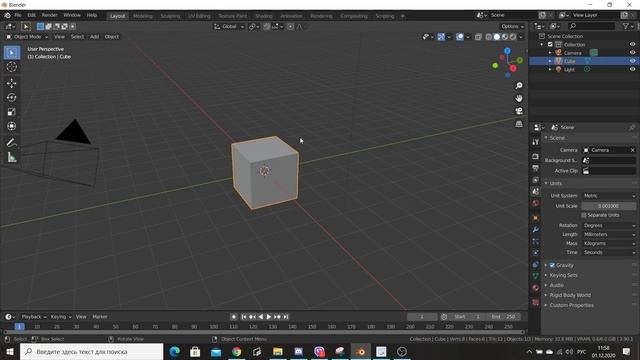Expand the Keying Sets panel
640x360 pixels.
(x=563, y=276)
